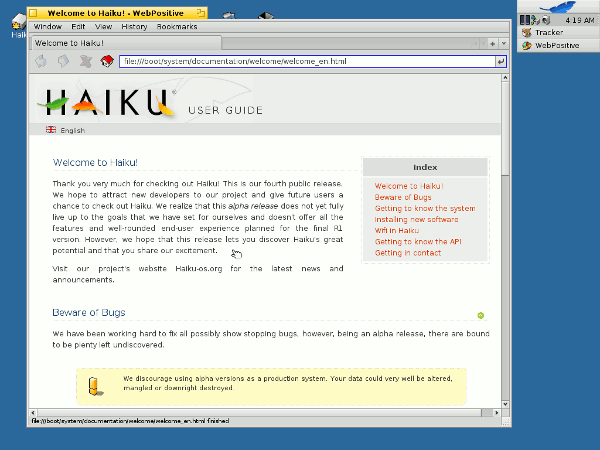Screen dimensions: 600x450
Task: Click the horizontal scrollbar thumb
Action: click(x=259, y=413)
